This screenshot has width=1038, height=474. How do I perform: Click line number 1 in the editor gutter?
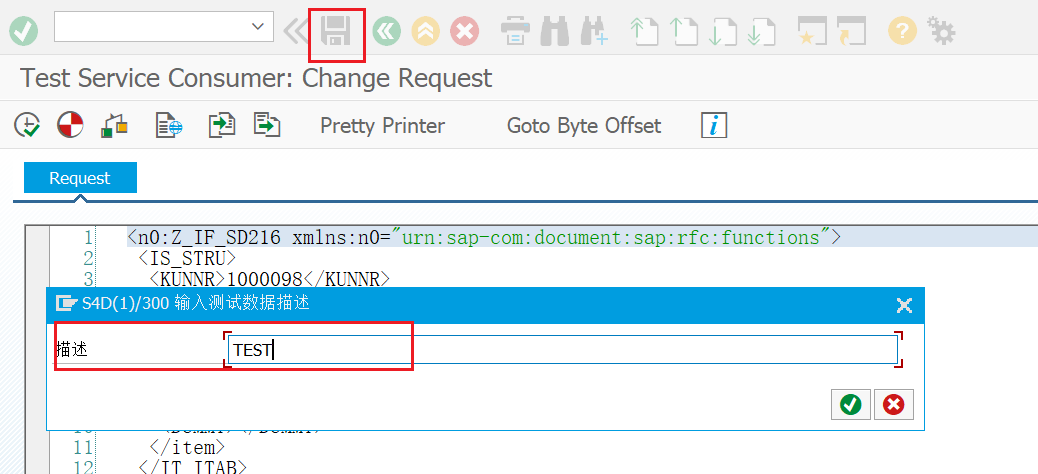pos(88,238)
